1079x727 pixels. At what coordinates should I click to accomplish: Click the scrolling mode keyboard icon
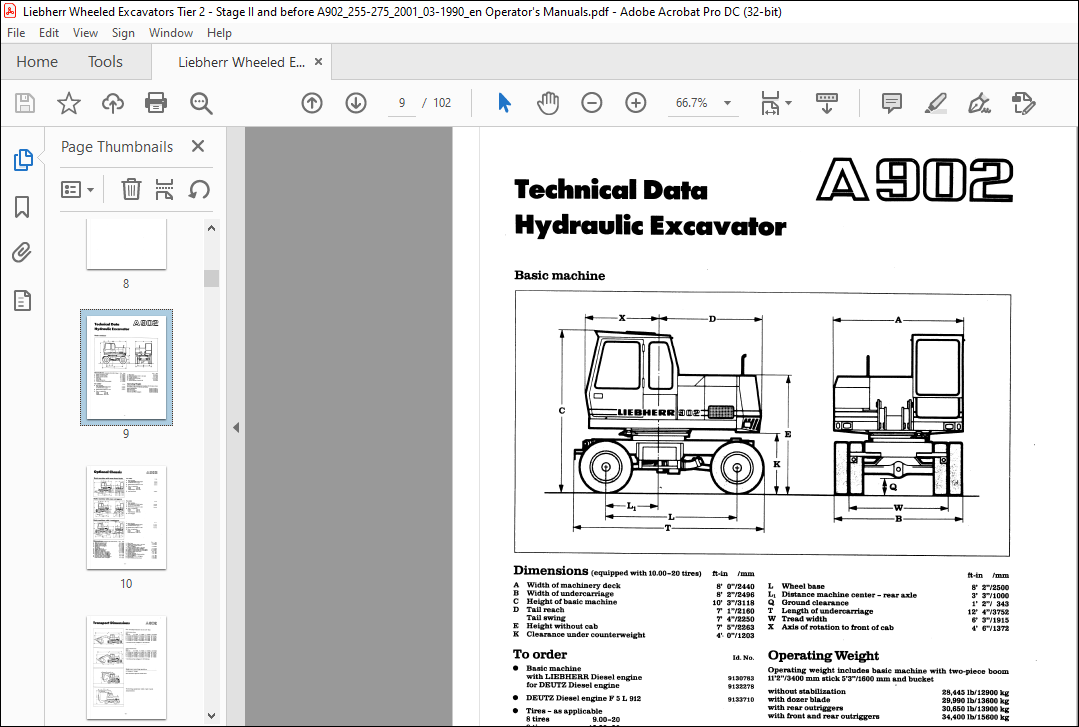[x=826, y=103]
